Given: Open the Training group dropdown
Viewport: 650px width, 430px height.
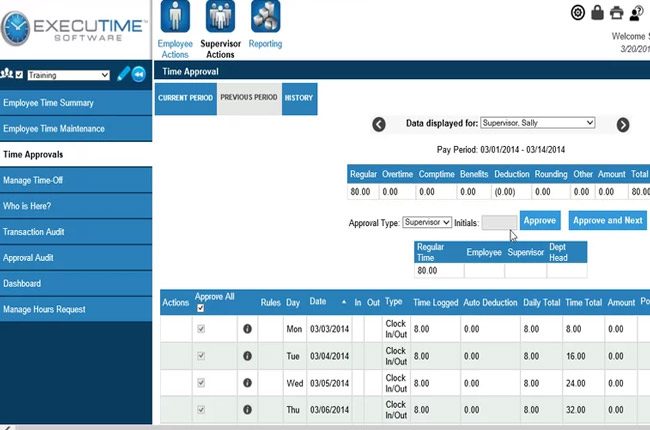Looking at the screenshot, I should pyautogui.click(x=68, y=75).
